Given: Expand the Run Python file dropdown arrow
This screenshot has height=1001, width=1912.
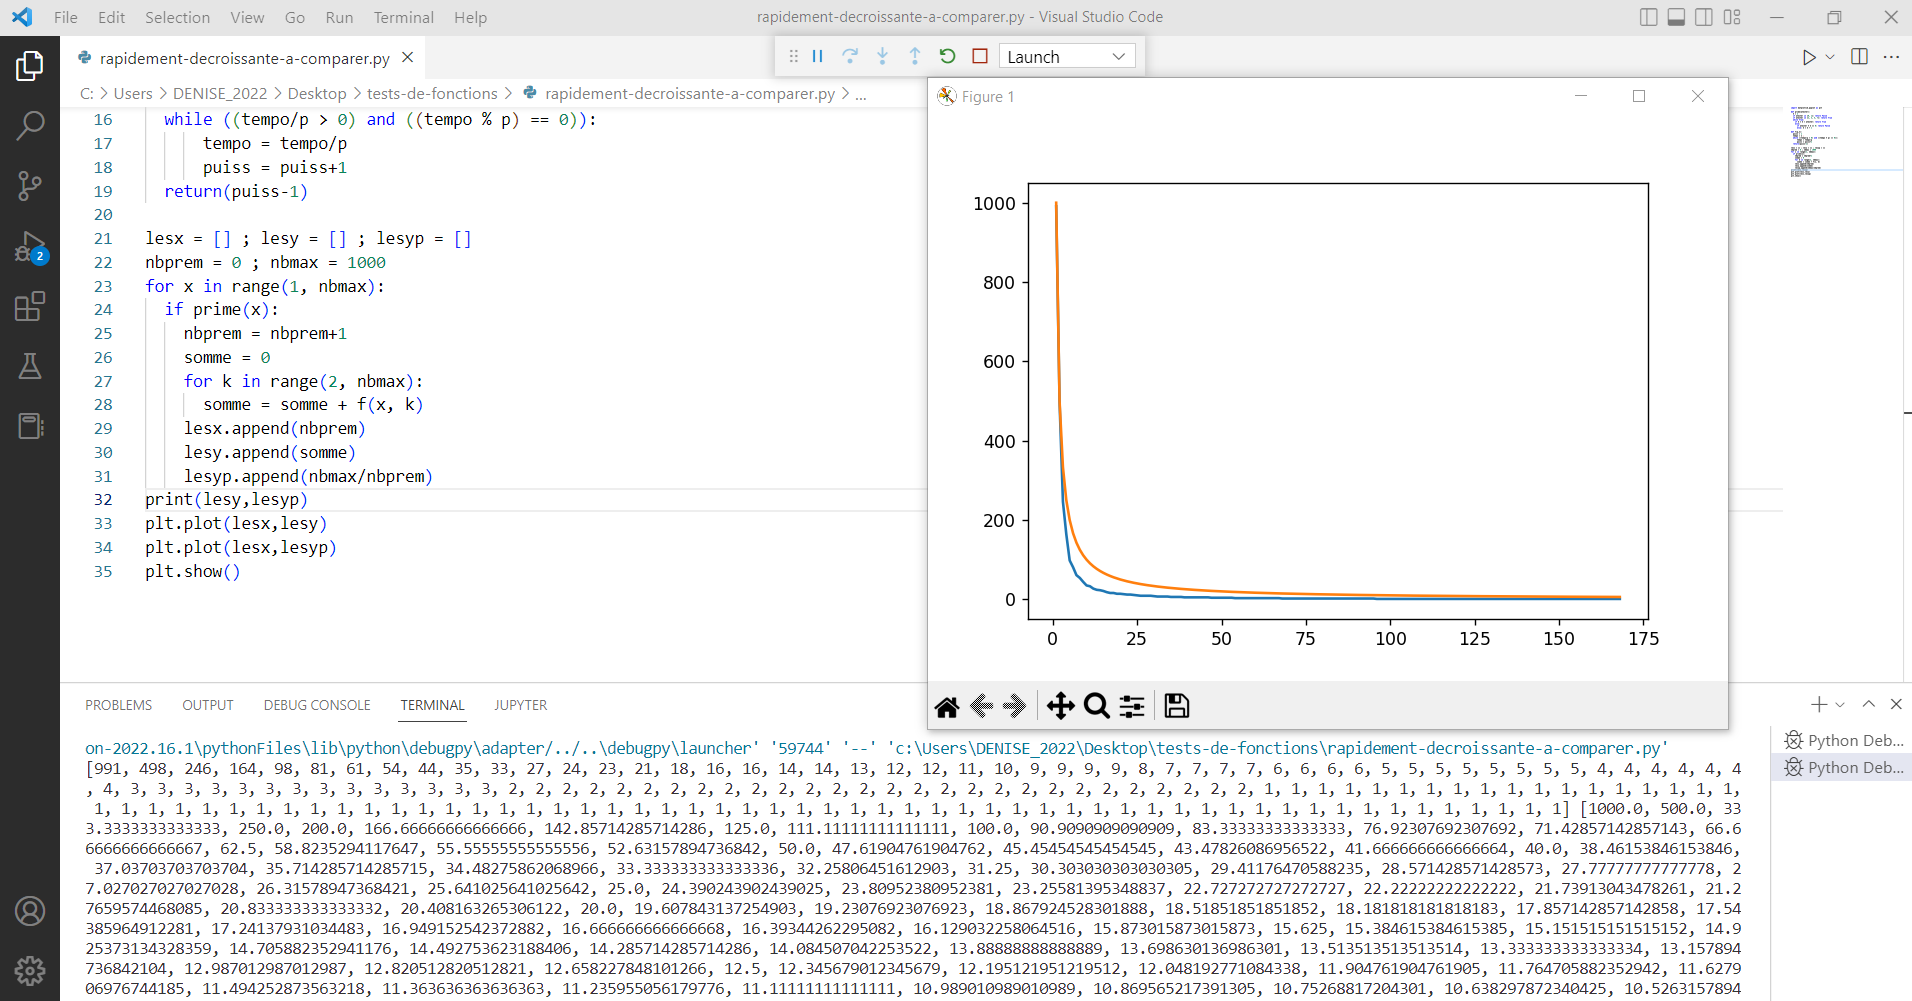Looking at the screenshot, I should 1831,57.
